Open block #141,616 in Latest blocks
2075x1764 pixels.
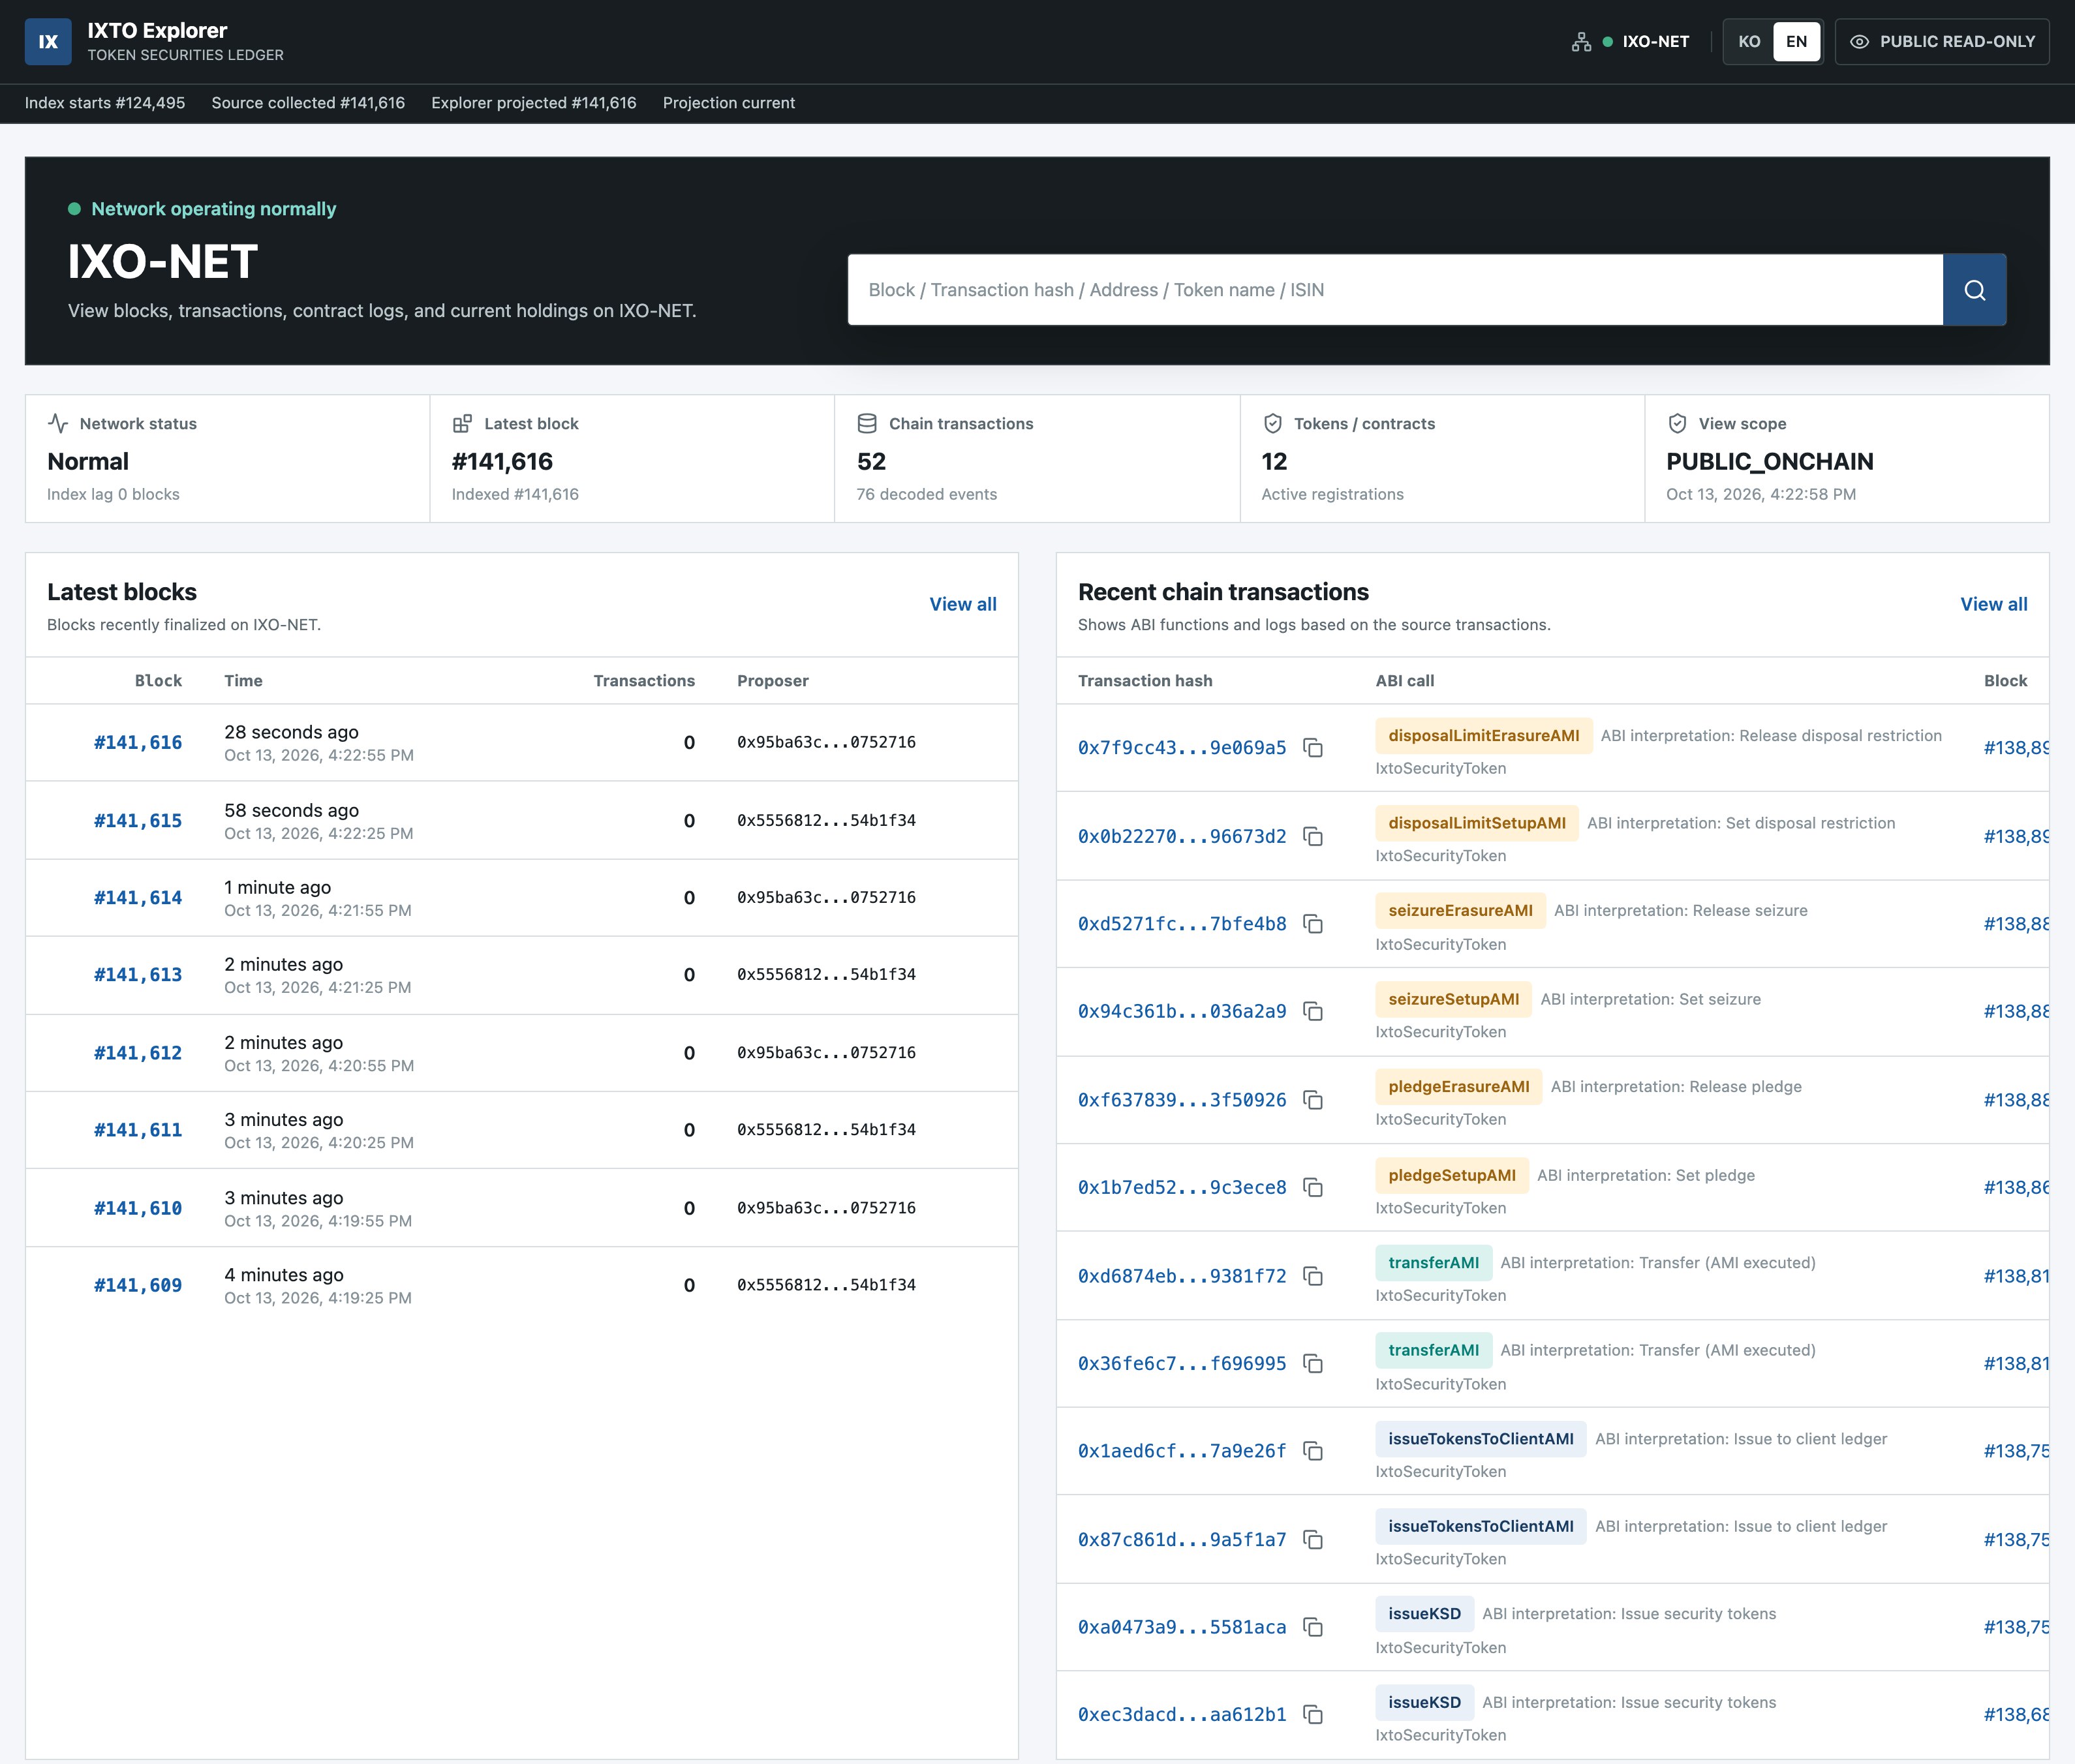coord(138,743)
